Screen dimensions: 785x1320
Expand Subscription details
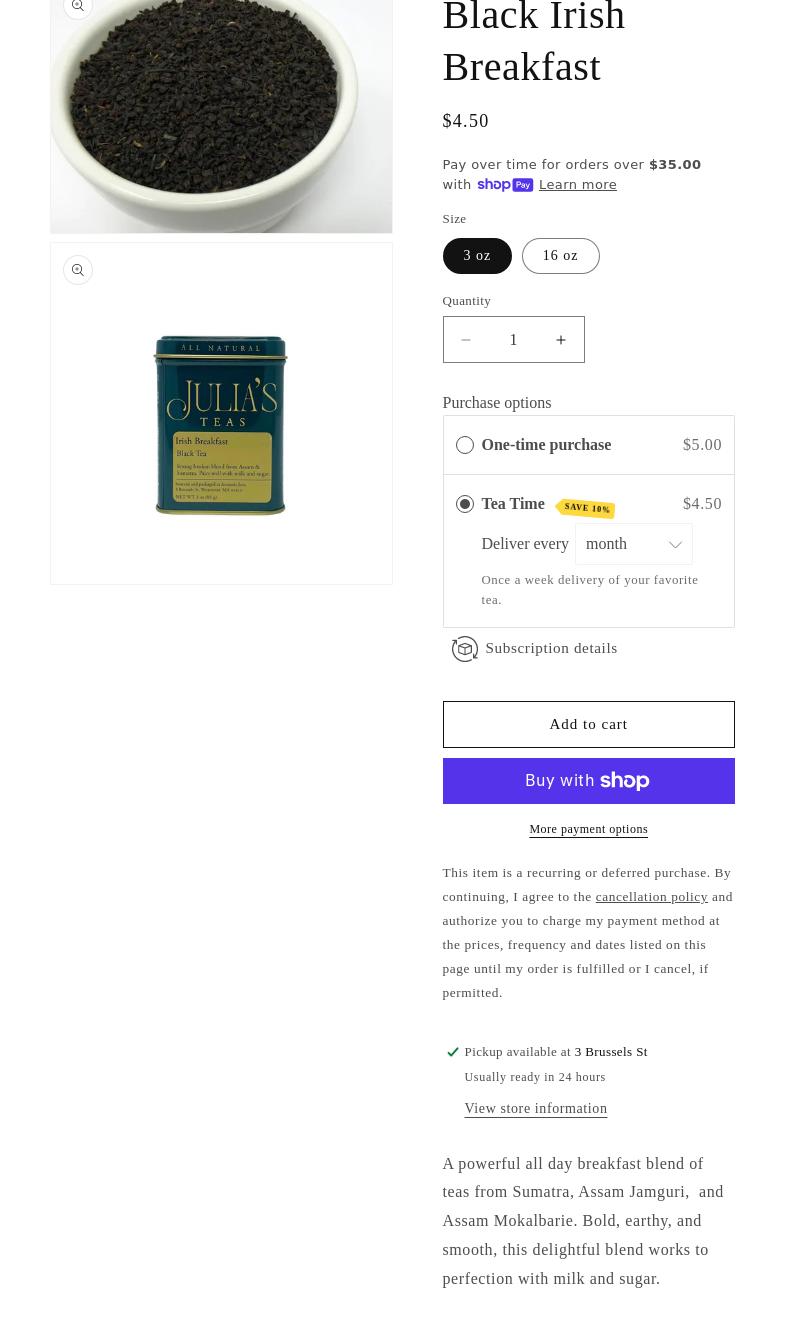(551, 648)
